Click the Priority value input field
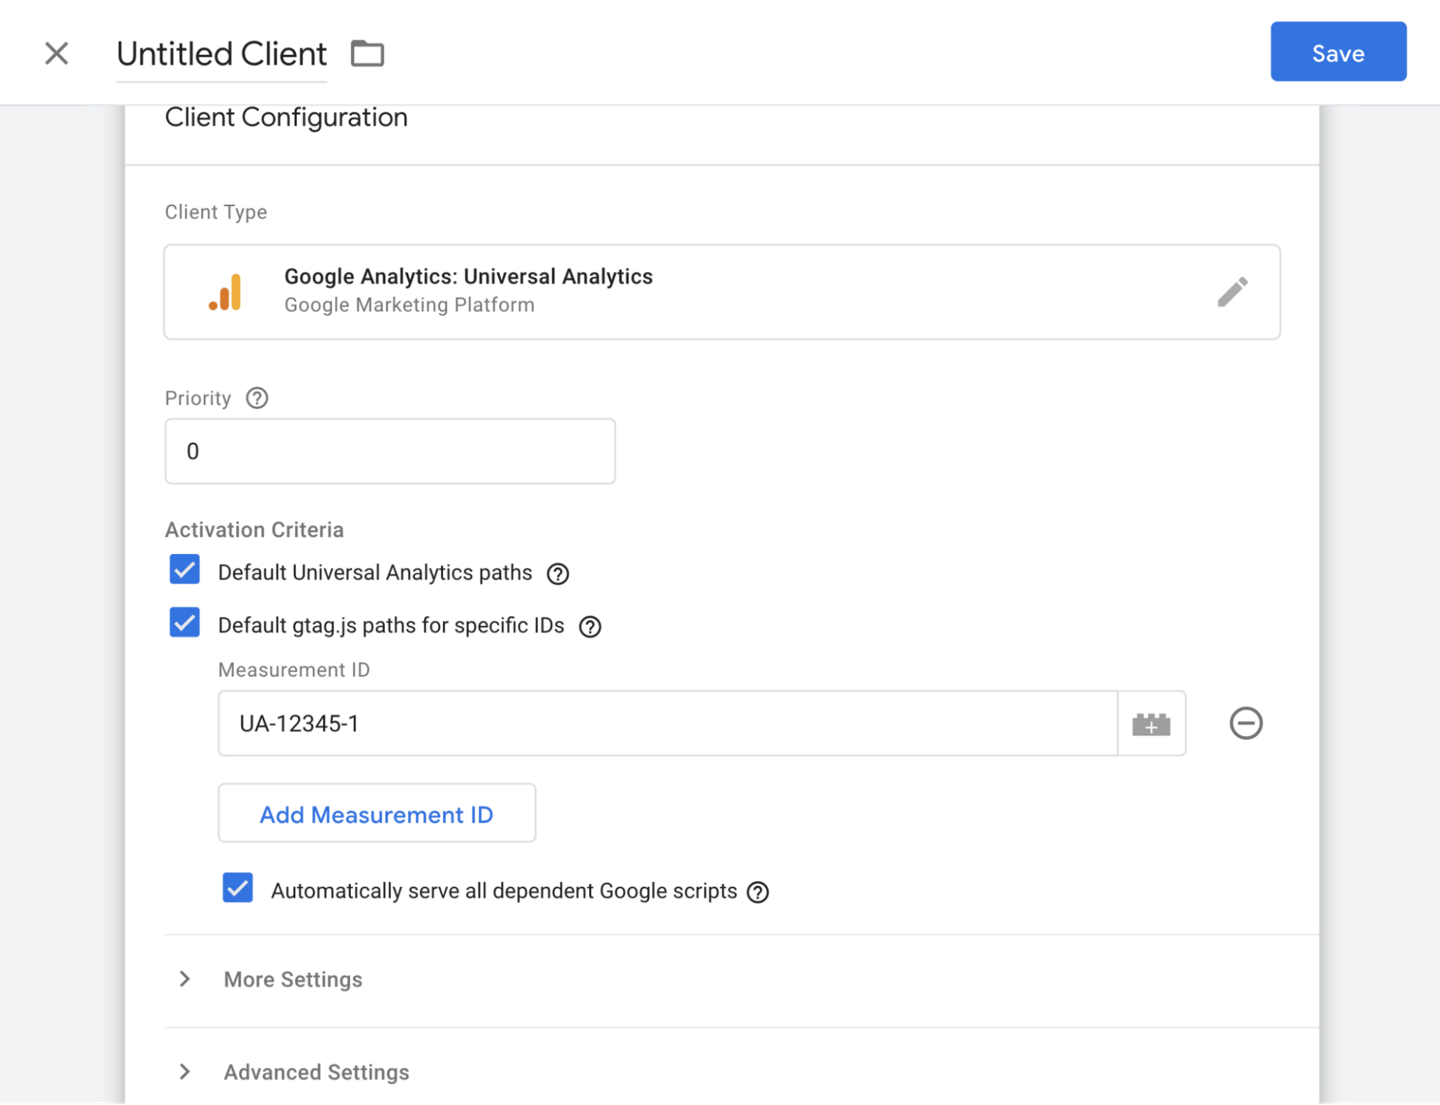Viewport: 1440px width, 1105px height. click(389, 451)
